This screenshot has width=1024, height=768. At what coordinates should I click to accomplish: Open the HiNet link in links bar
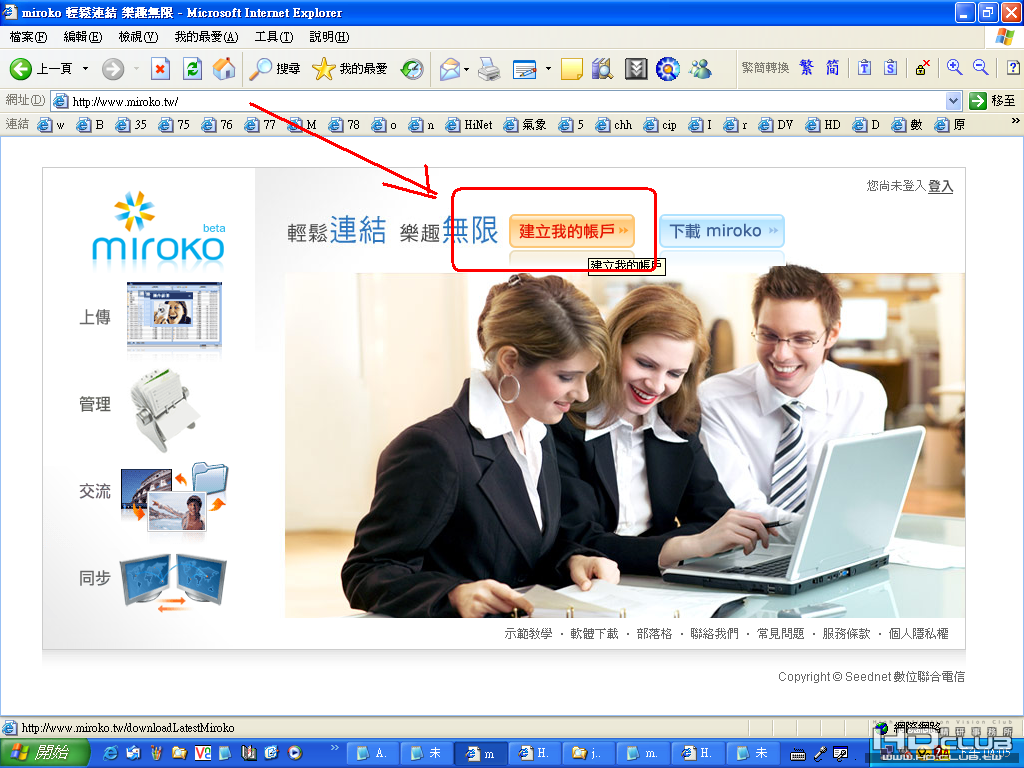point(470,125)
